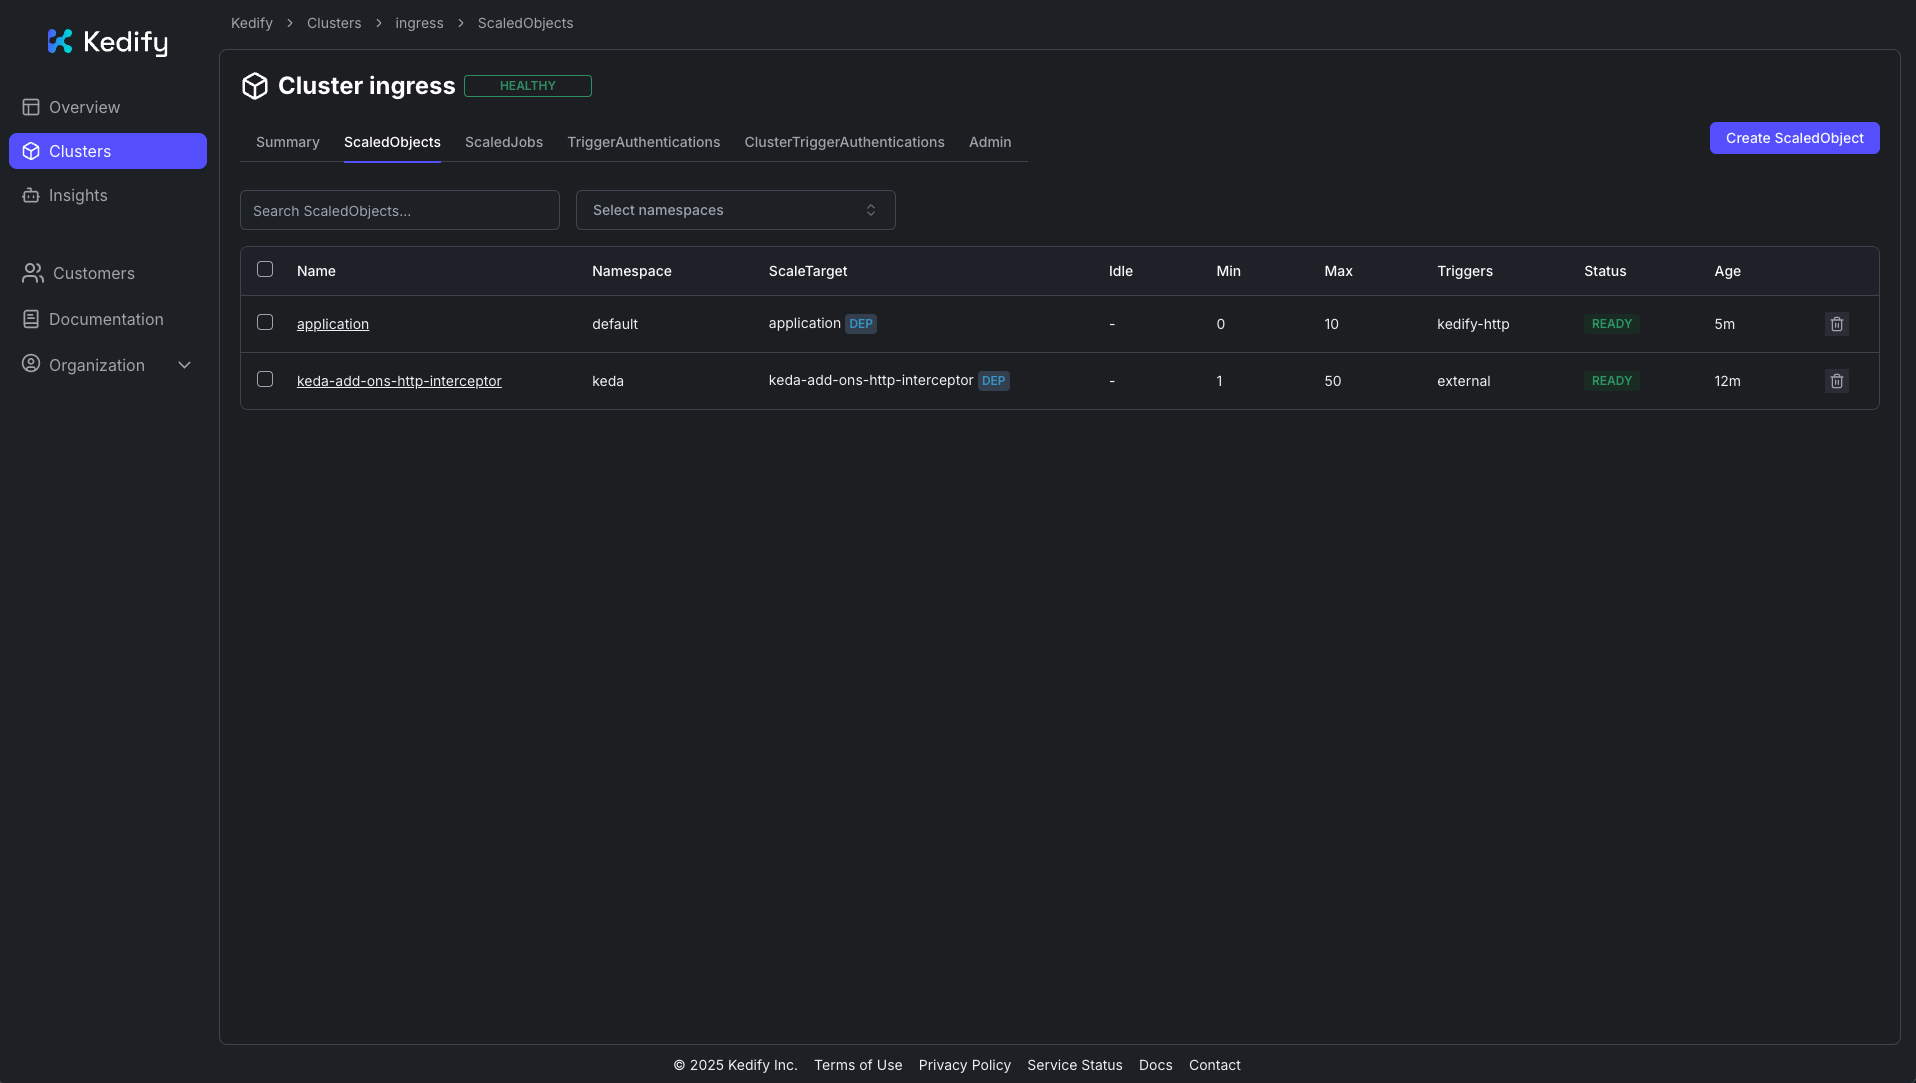Open the Select namespaces dropdown

click(735, 210)
